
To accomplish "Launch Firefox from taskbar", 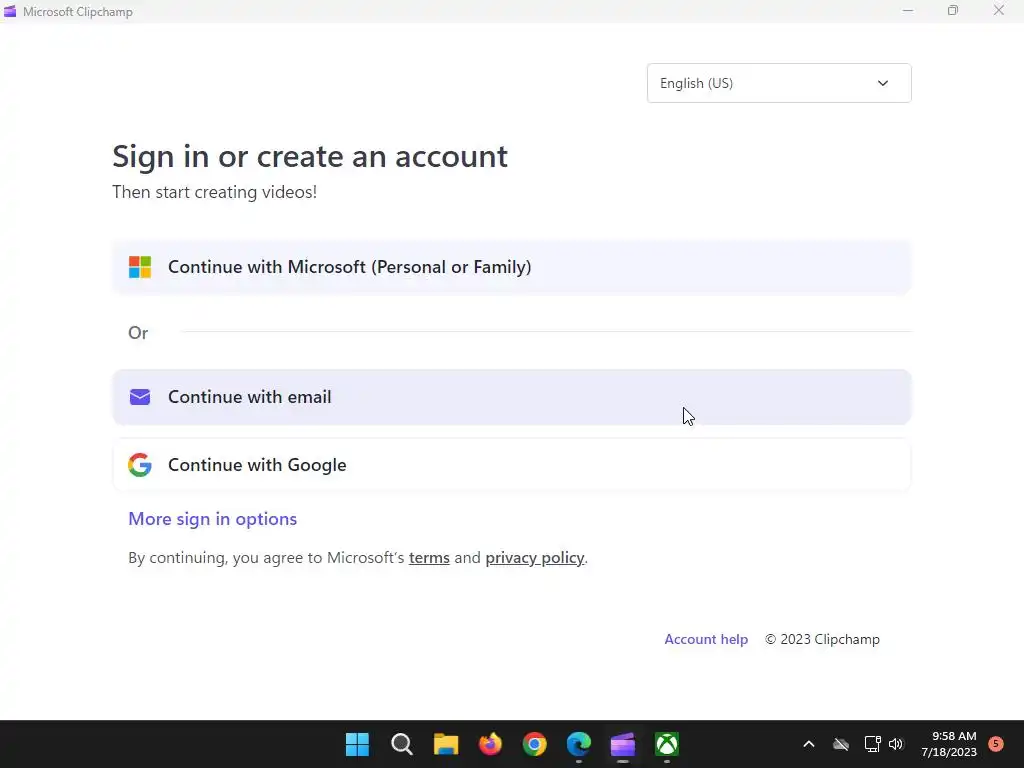I will (490, 744).
